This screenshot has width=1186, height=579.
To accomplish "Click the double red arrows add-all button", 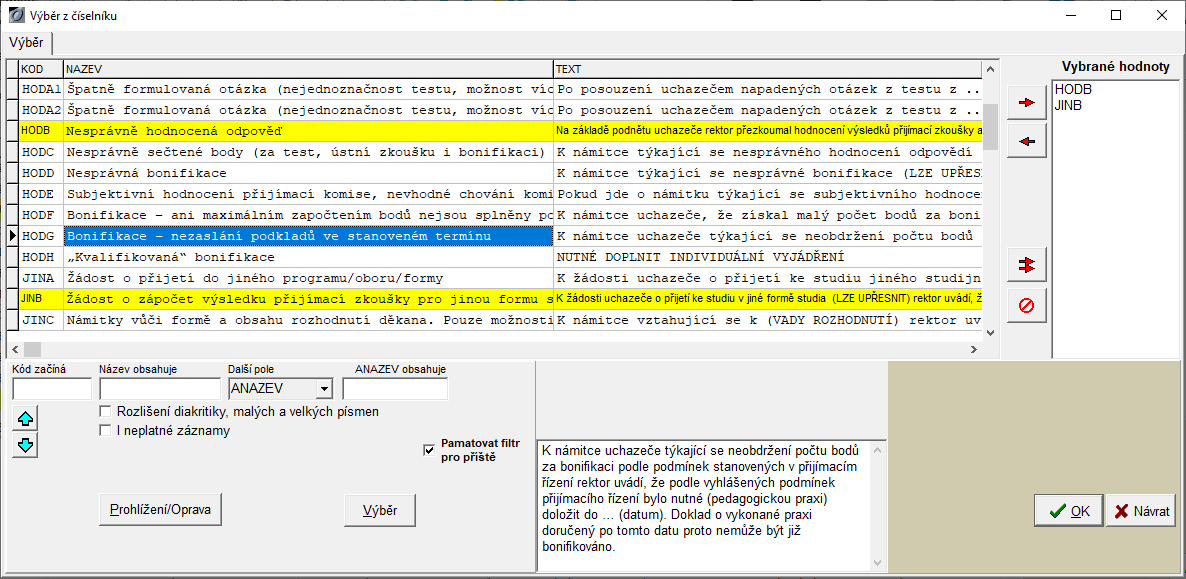I will [1026, 265].
